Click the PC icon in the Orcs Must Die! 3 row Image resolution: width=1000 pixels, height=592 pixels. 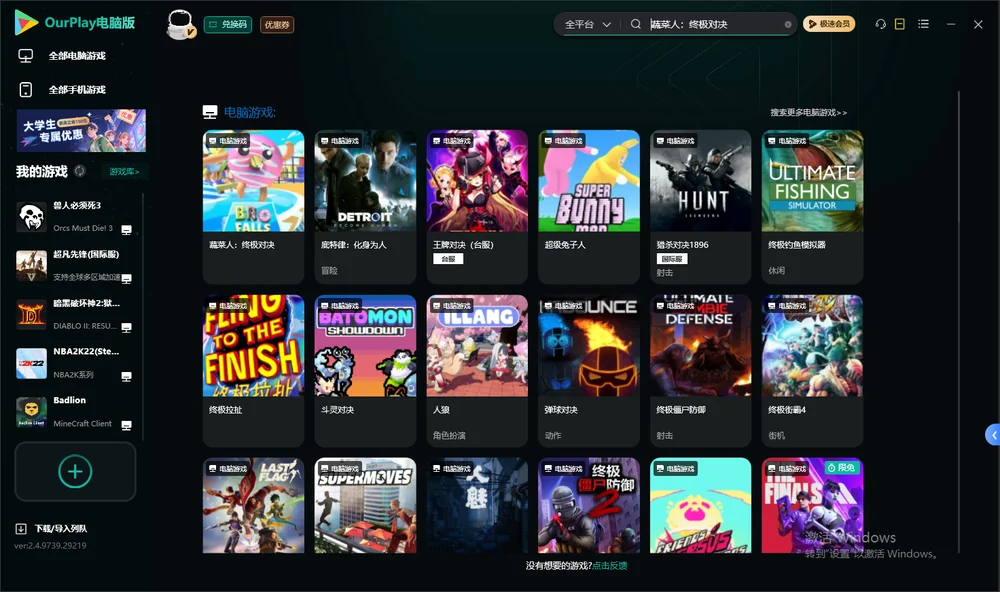[x=126, y=230]
